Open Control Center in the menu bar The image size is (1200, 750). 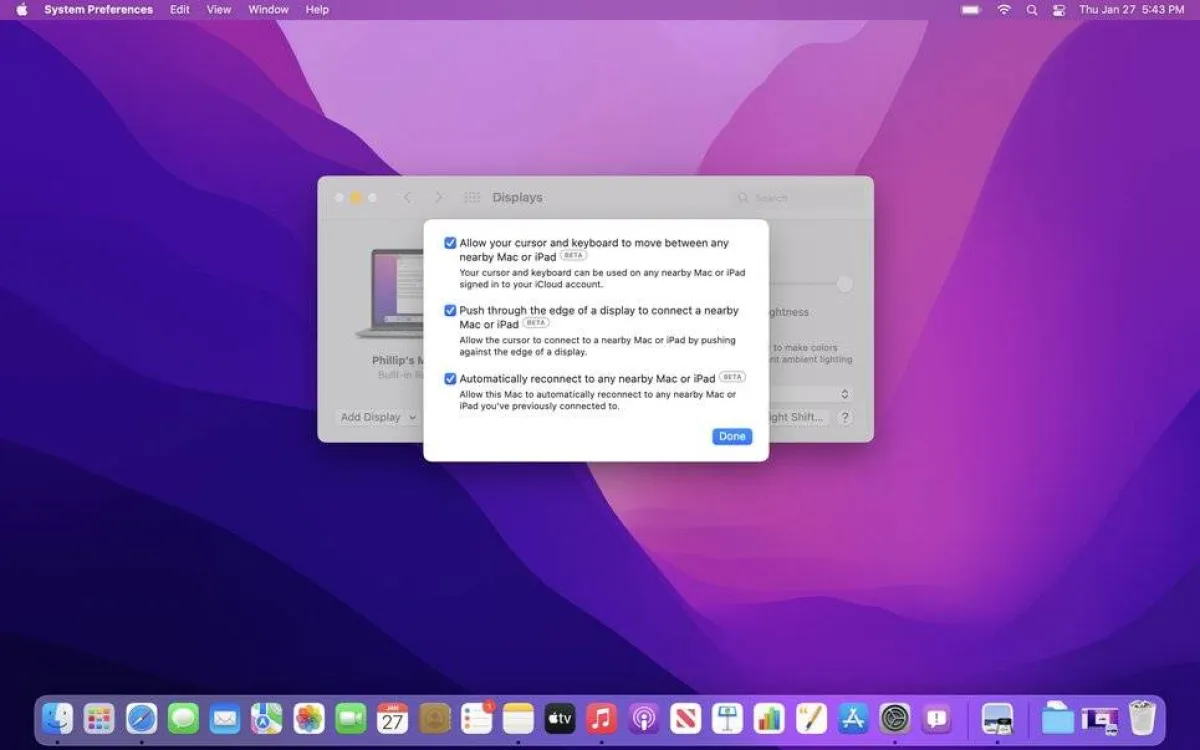[x=1059, y=10]
